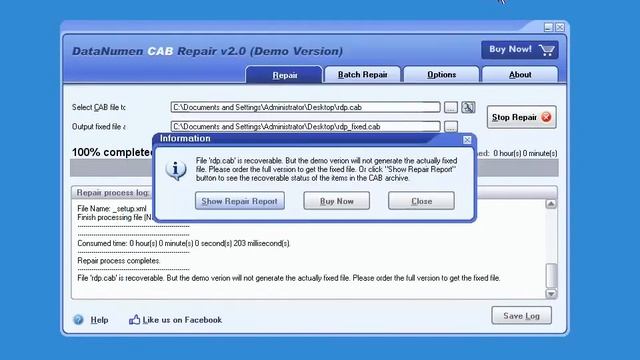Click the log scrollbar up arrow
The width and height of the screenshot is (640, 360).
click(x=551, y=204)
